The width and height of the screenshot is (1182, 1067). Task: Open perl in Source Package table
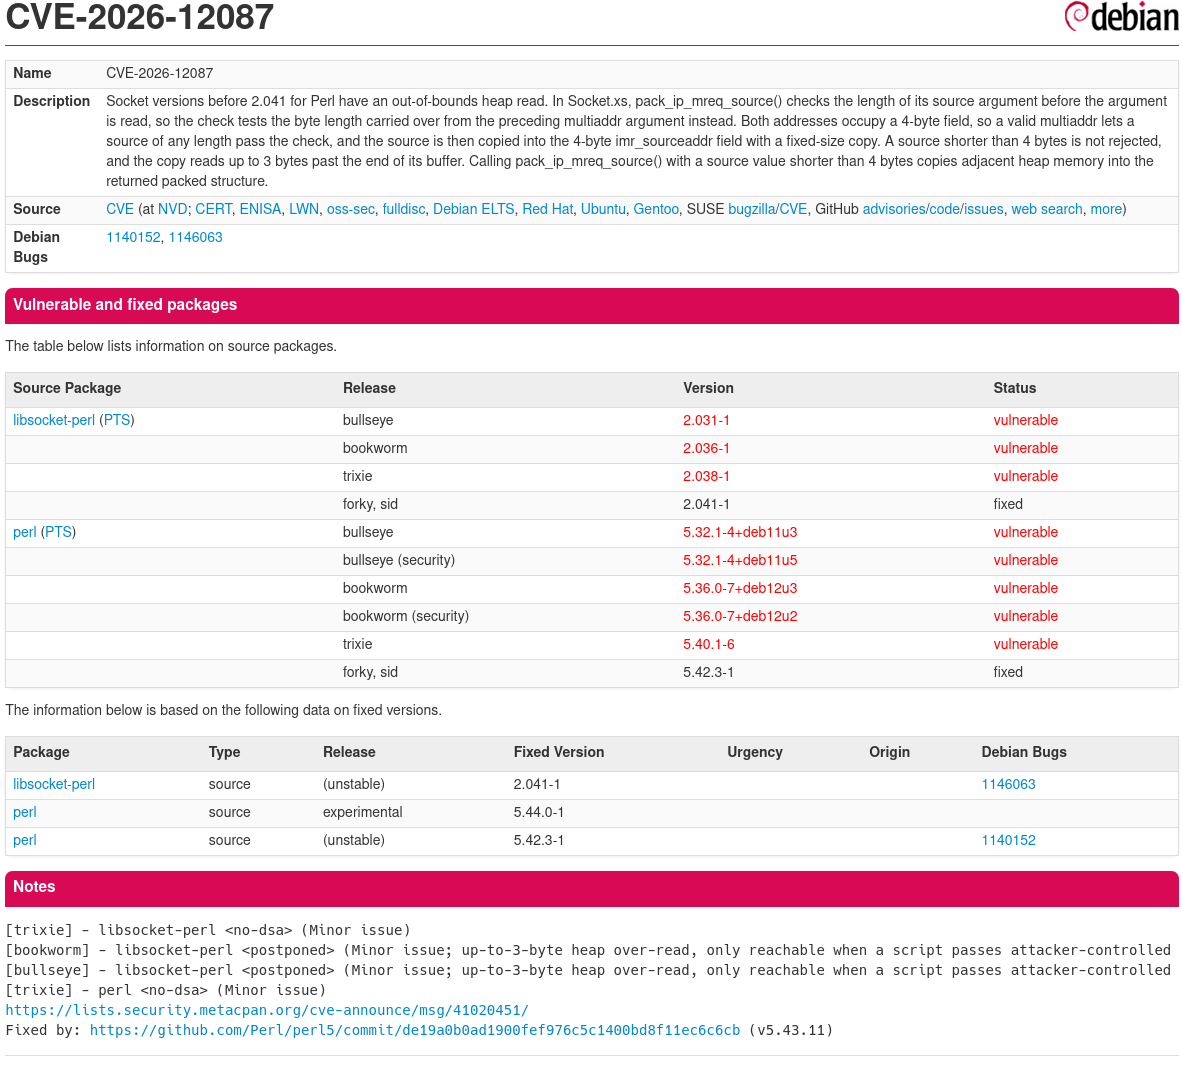[24, 532]
